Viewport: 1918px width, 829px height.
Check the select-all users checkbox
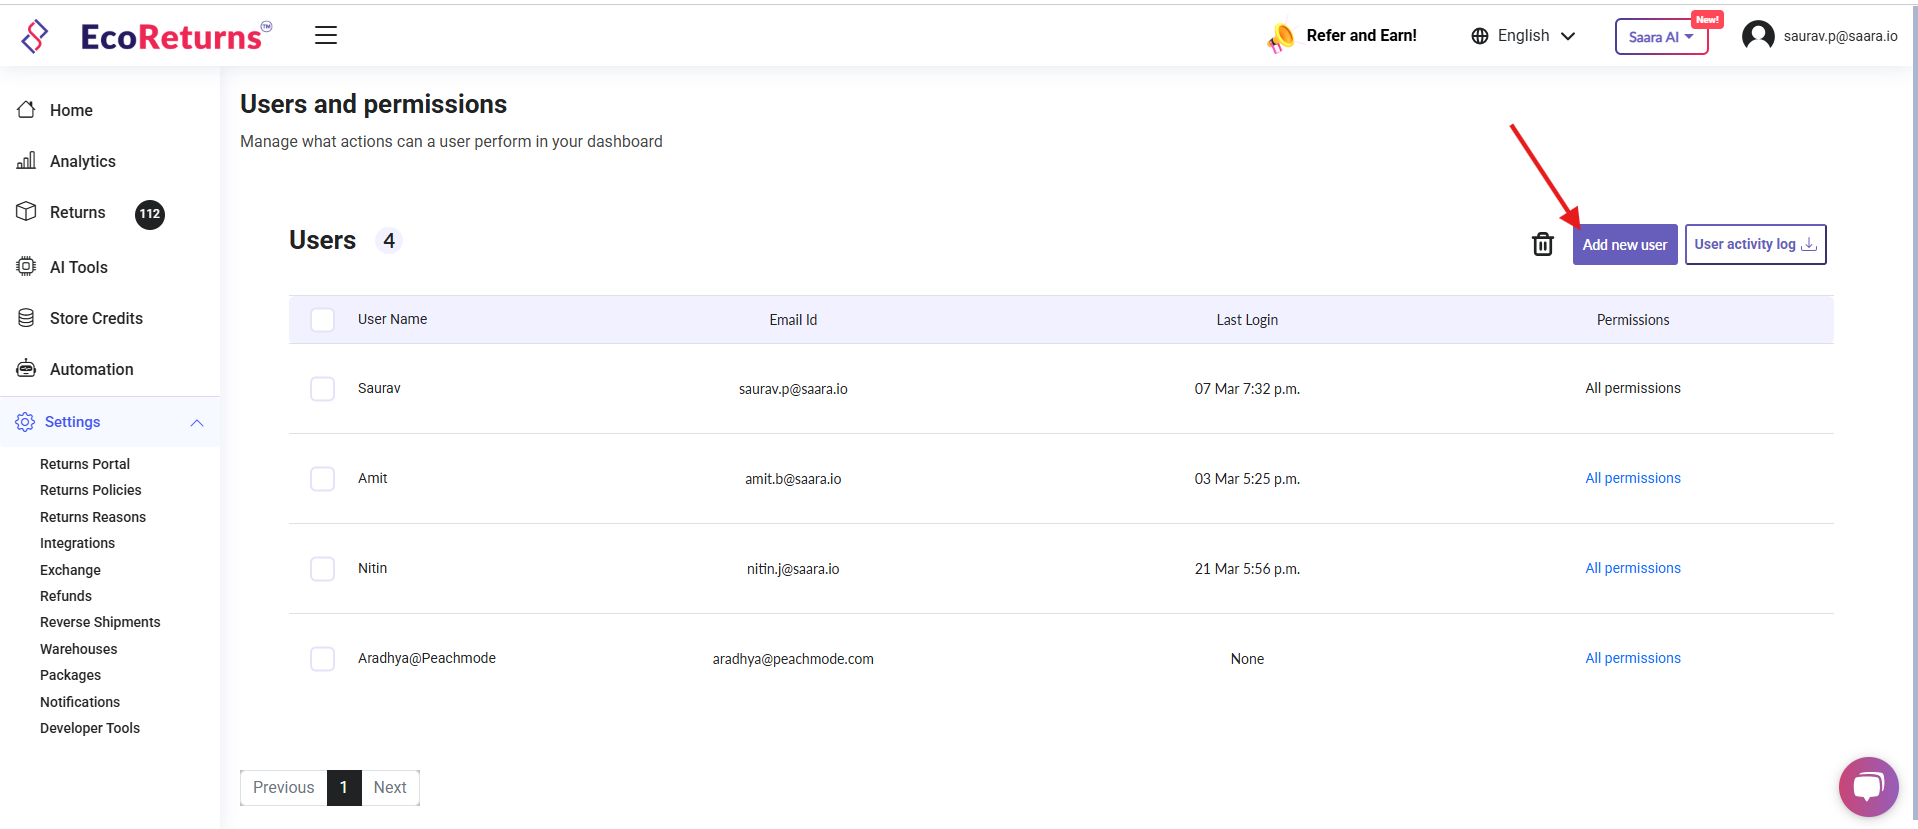(x=322, y=320)
